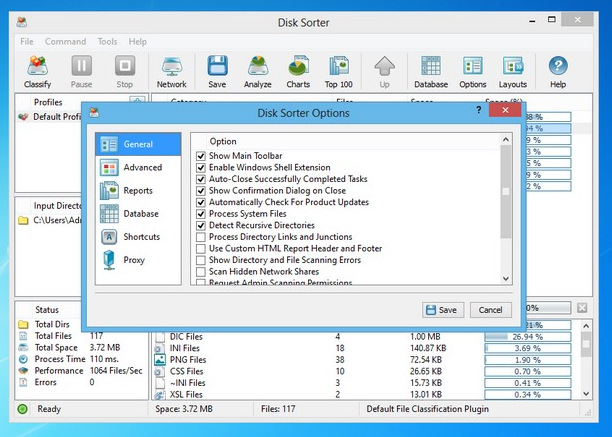Open the Database toolbar icon

coord(431,71)
